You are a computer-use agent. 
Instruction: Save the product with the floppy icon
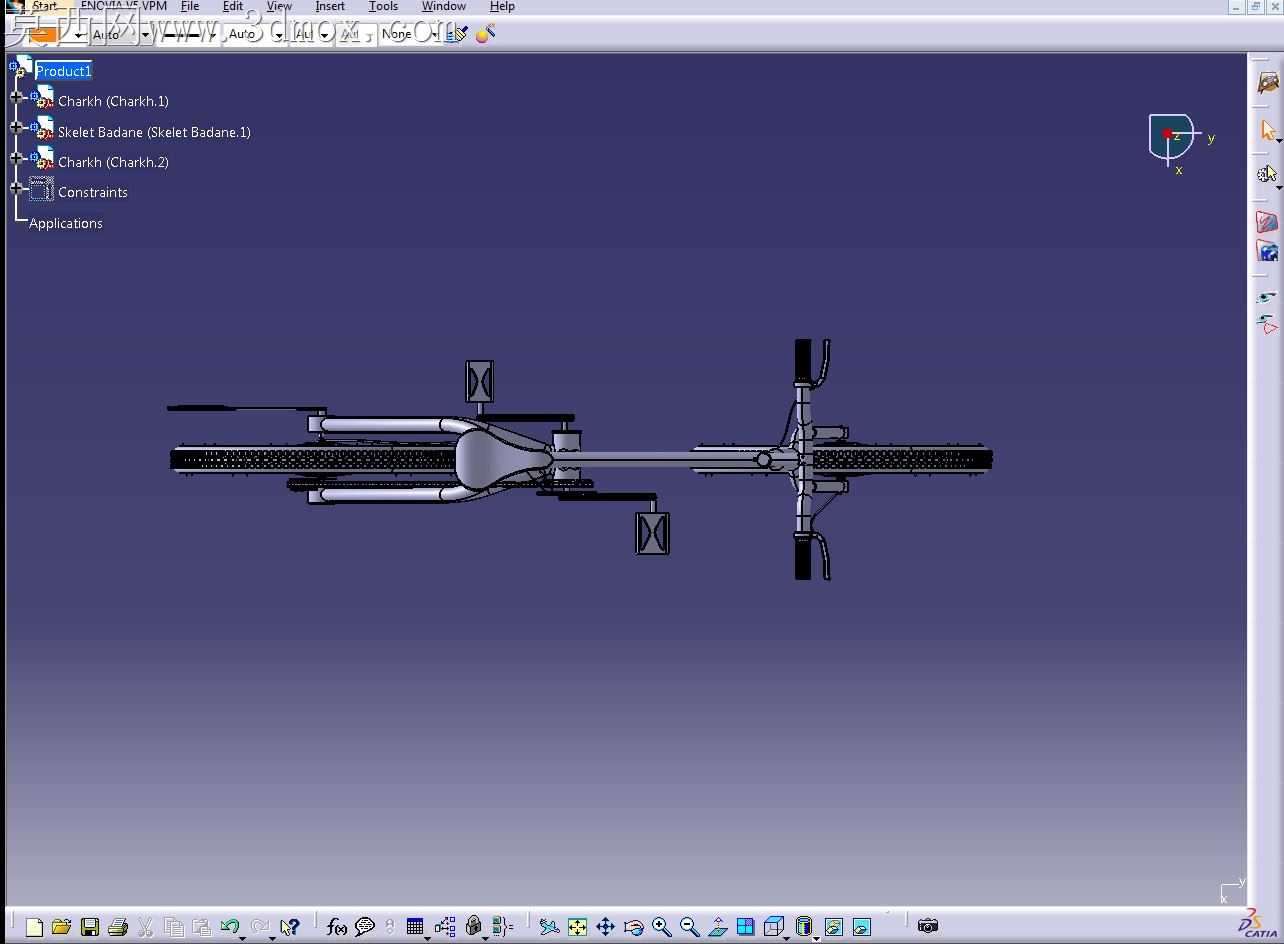[x=90, y=927]
